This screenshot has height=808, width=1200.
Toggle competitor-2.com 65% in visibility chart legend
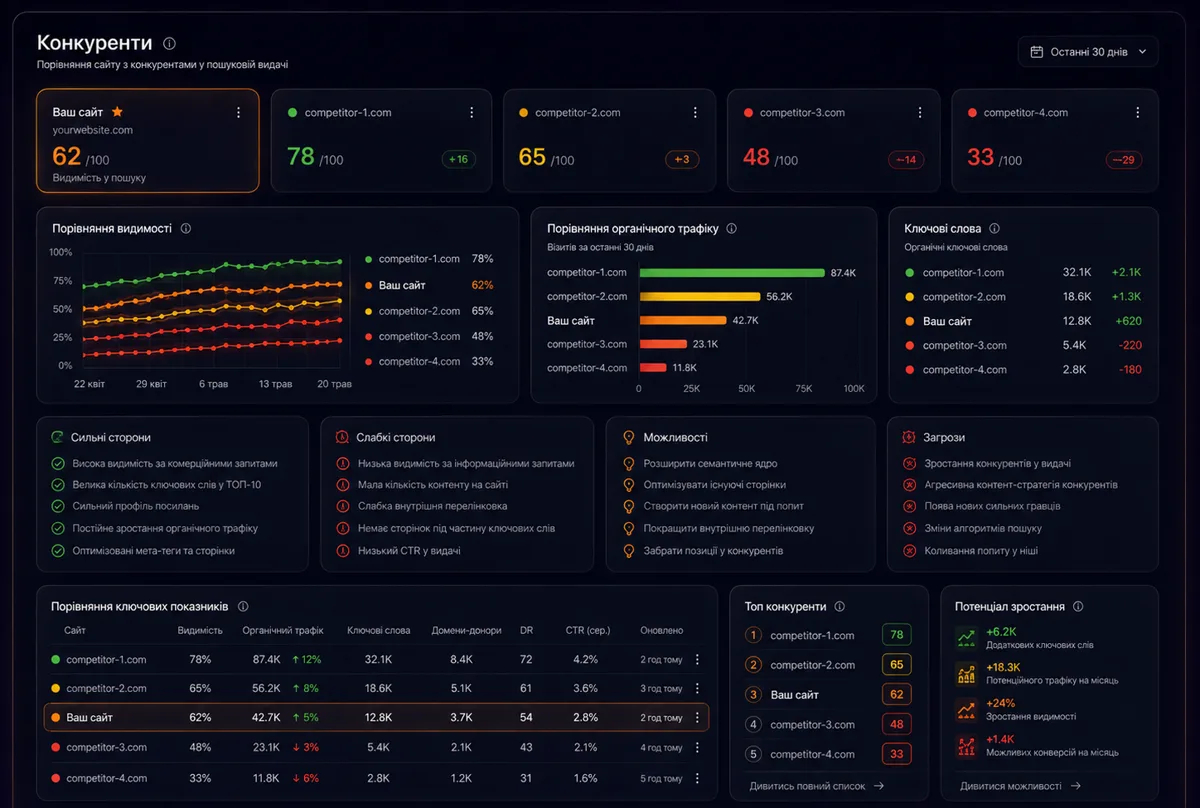[x=430, y=311]
